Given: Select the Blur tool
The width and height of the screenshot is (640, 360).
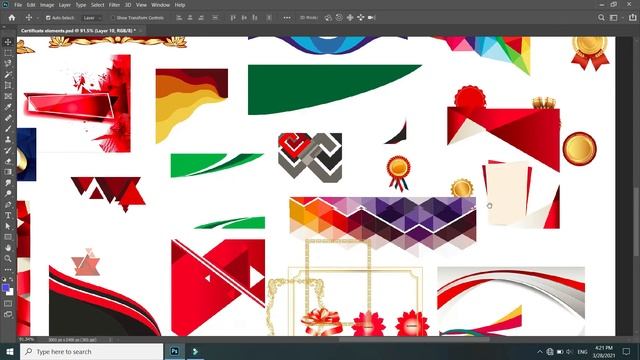Looking at the screenshot, I should (x=8, y=182).
